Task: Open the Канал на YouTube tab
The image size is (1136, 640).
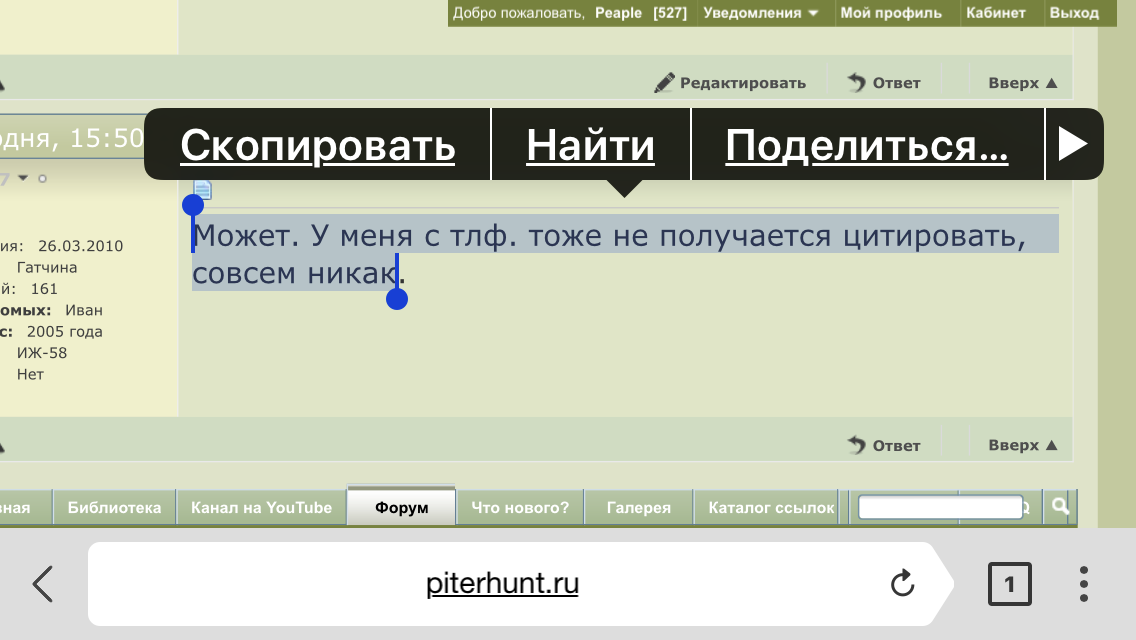Action: (261, 508)
